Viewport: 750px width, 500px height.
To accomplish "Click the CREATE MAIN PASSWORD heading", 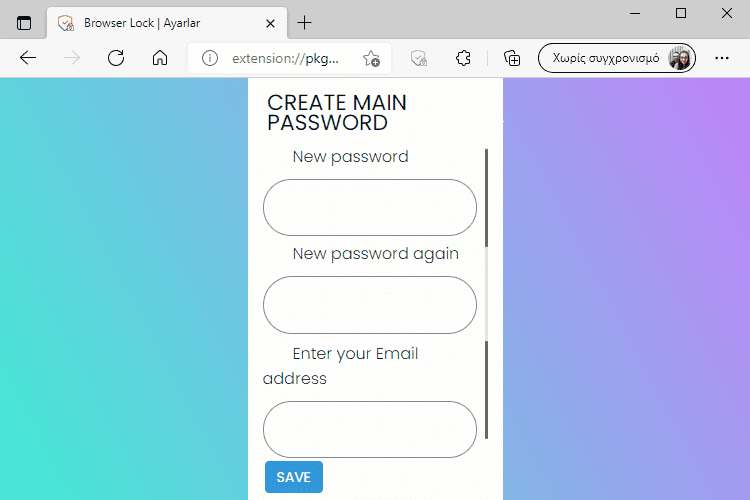I will 337,113.
